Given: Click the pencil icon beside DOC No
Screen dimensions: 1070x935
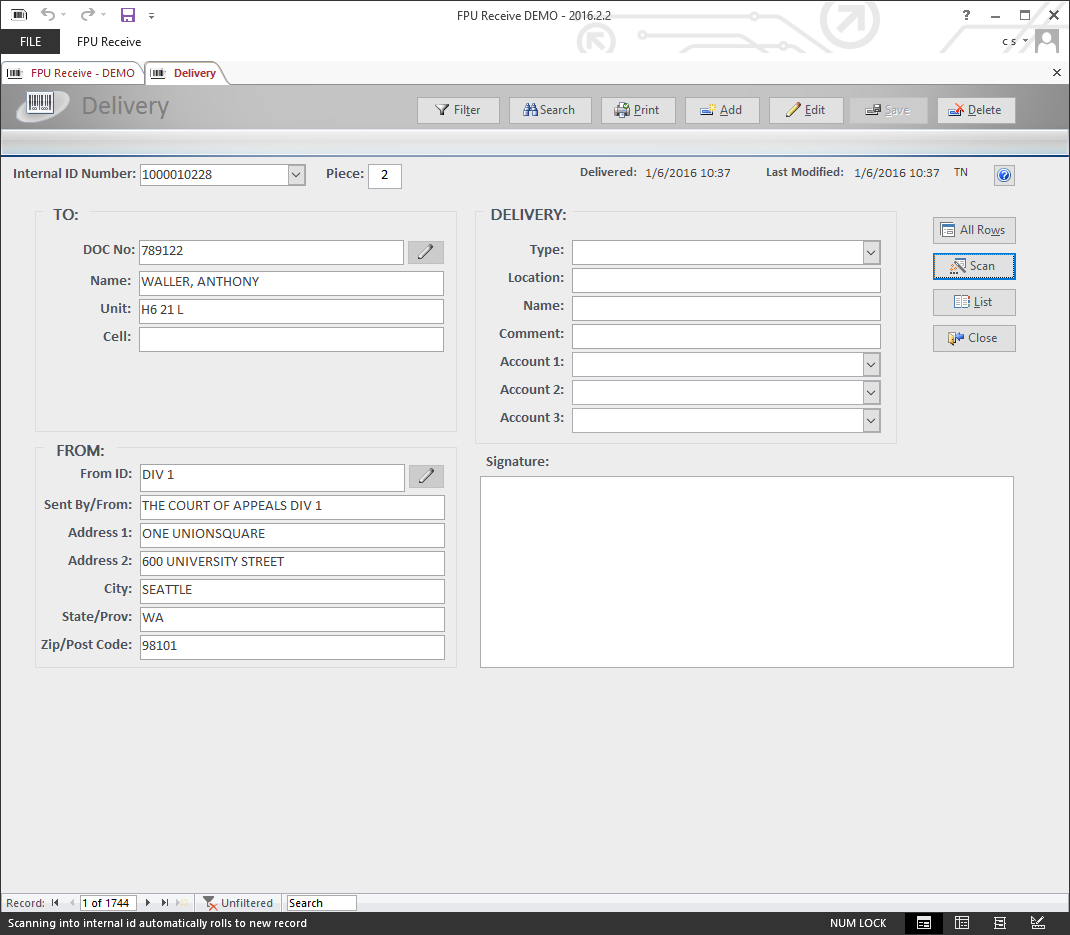Looking at the screenshot, I should click(x=425, y=252).
